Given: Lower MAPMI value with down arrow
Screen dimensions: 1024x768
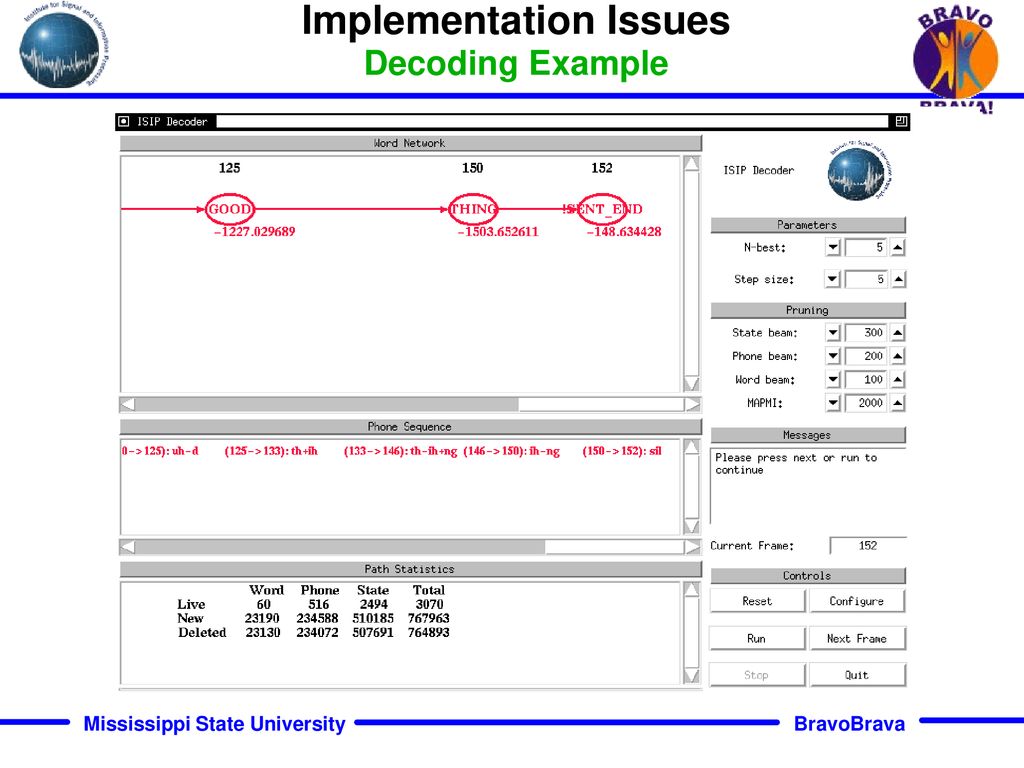Looking at the screenshot, I should point(833,404).
